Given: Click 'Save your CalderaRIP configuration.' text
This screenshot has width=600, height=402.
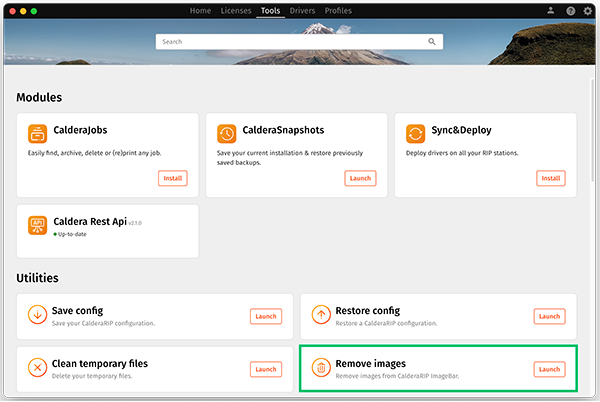Looking at the screenshot, I should click(103, 323).
